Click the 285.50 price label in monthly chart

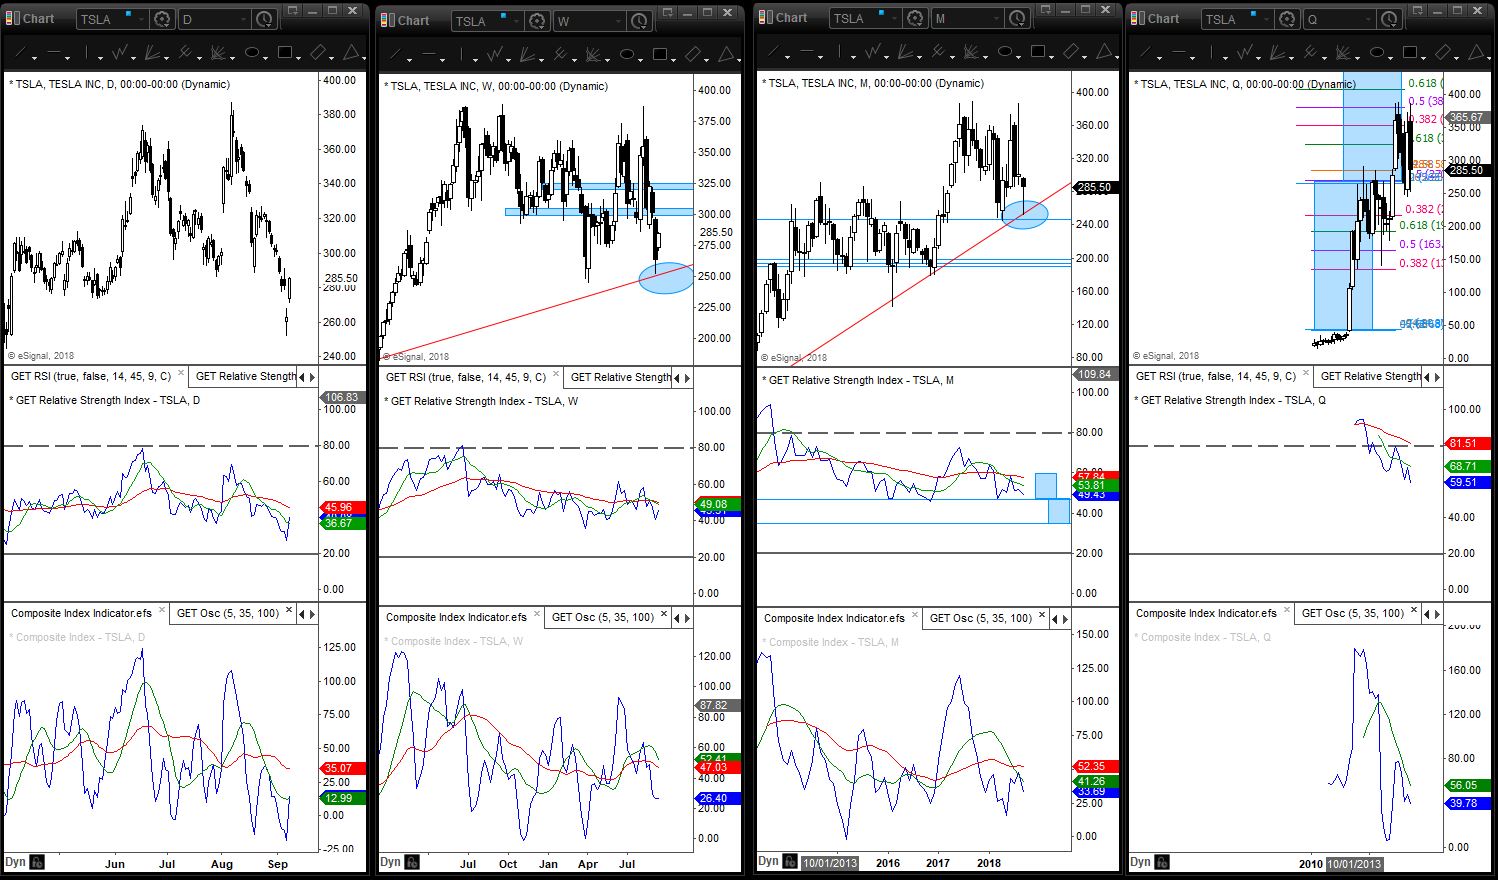[1094, 187]
